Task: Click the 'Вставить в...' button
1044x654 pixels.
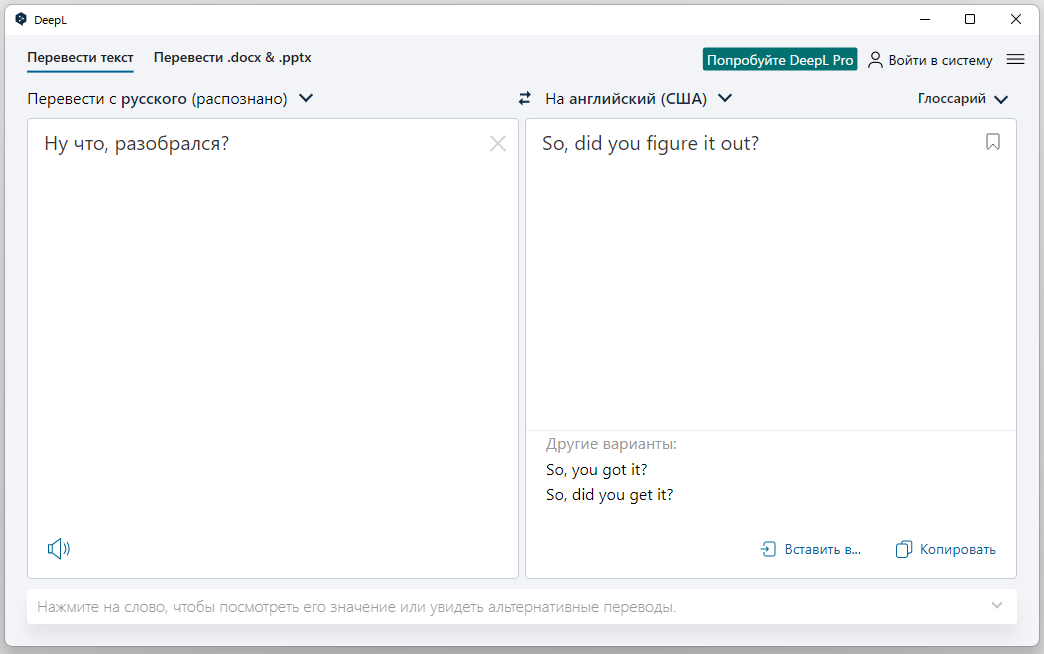Action: [x=810, y=549]
